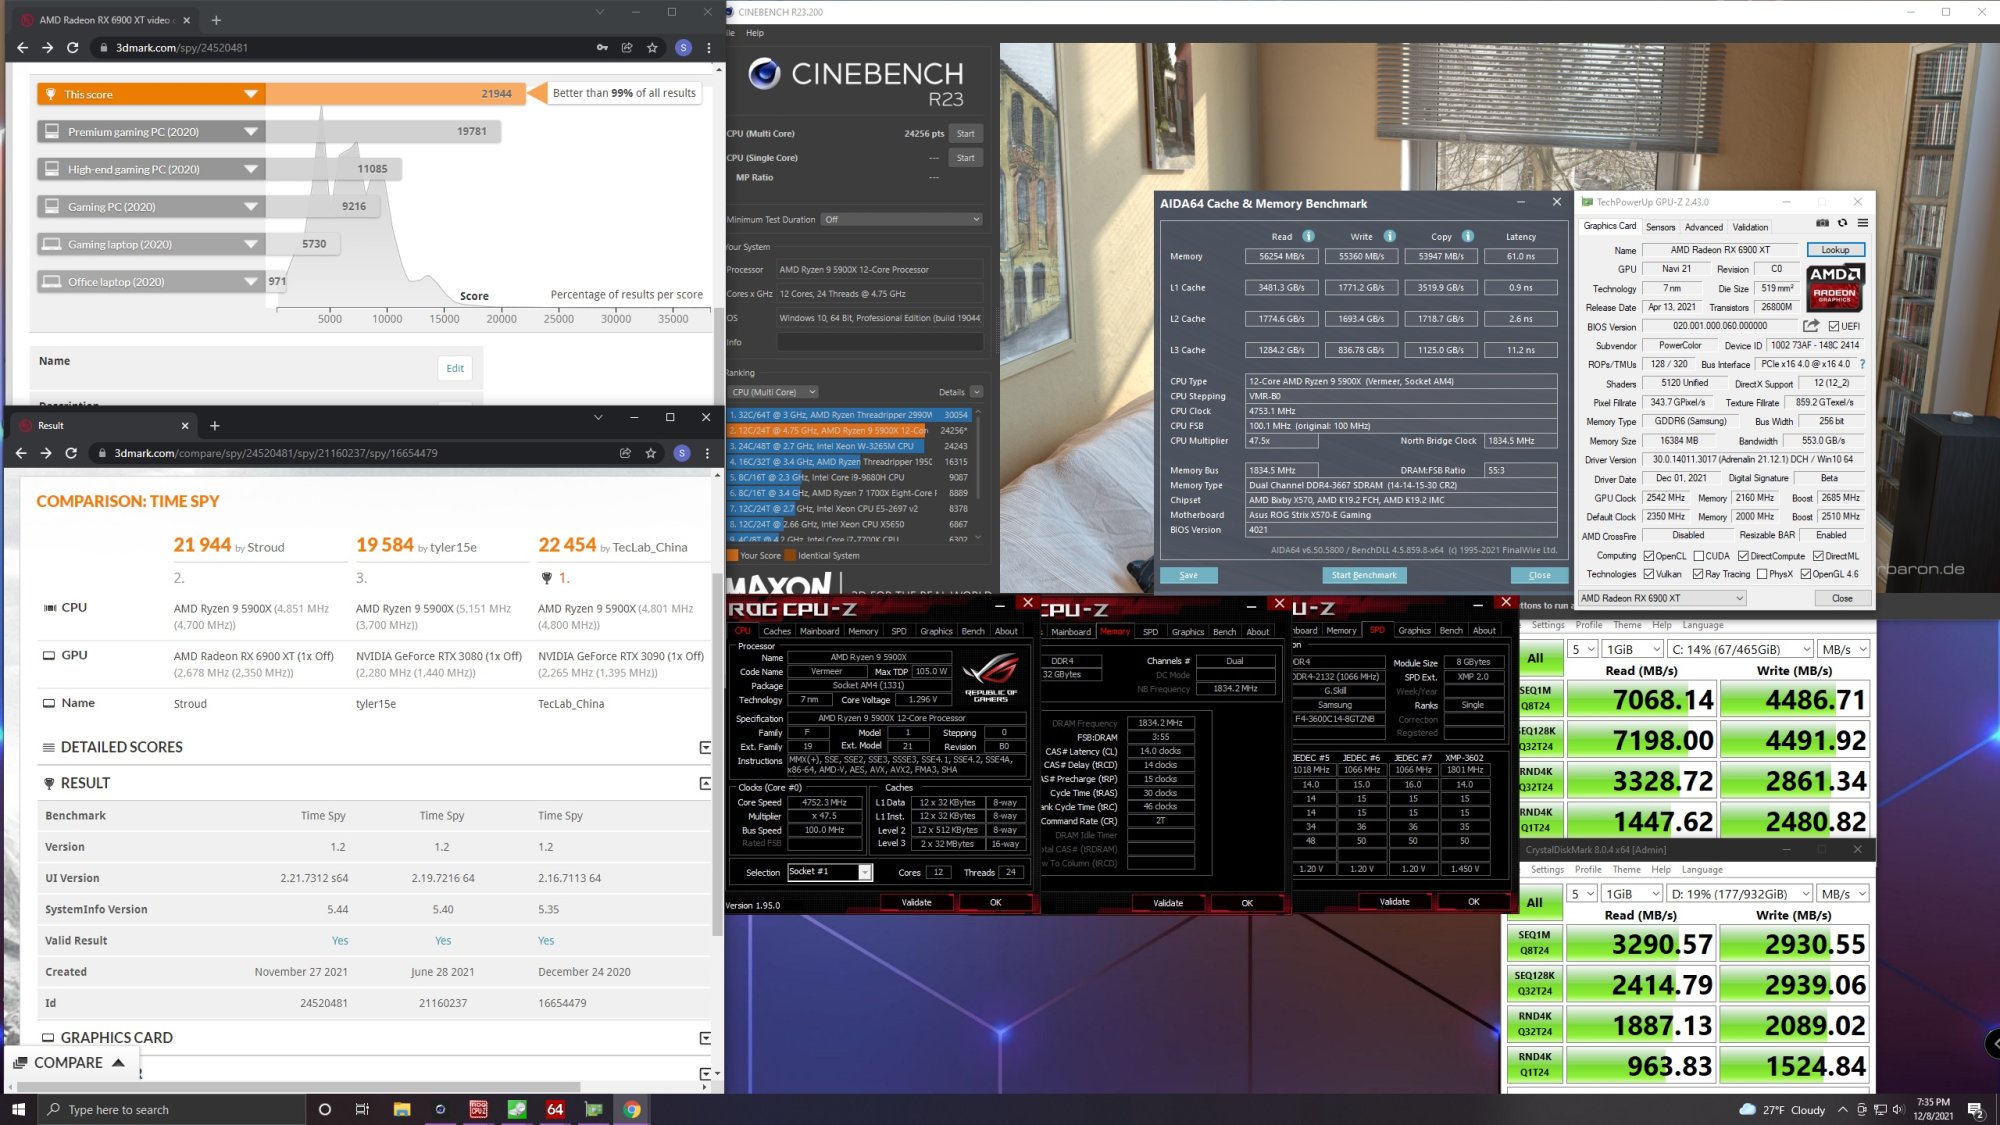Open the drive selector showing C: 14%

[x=1740, y=649]
